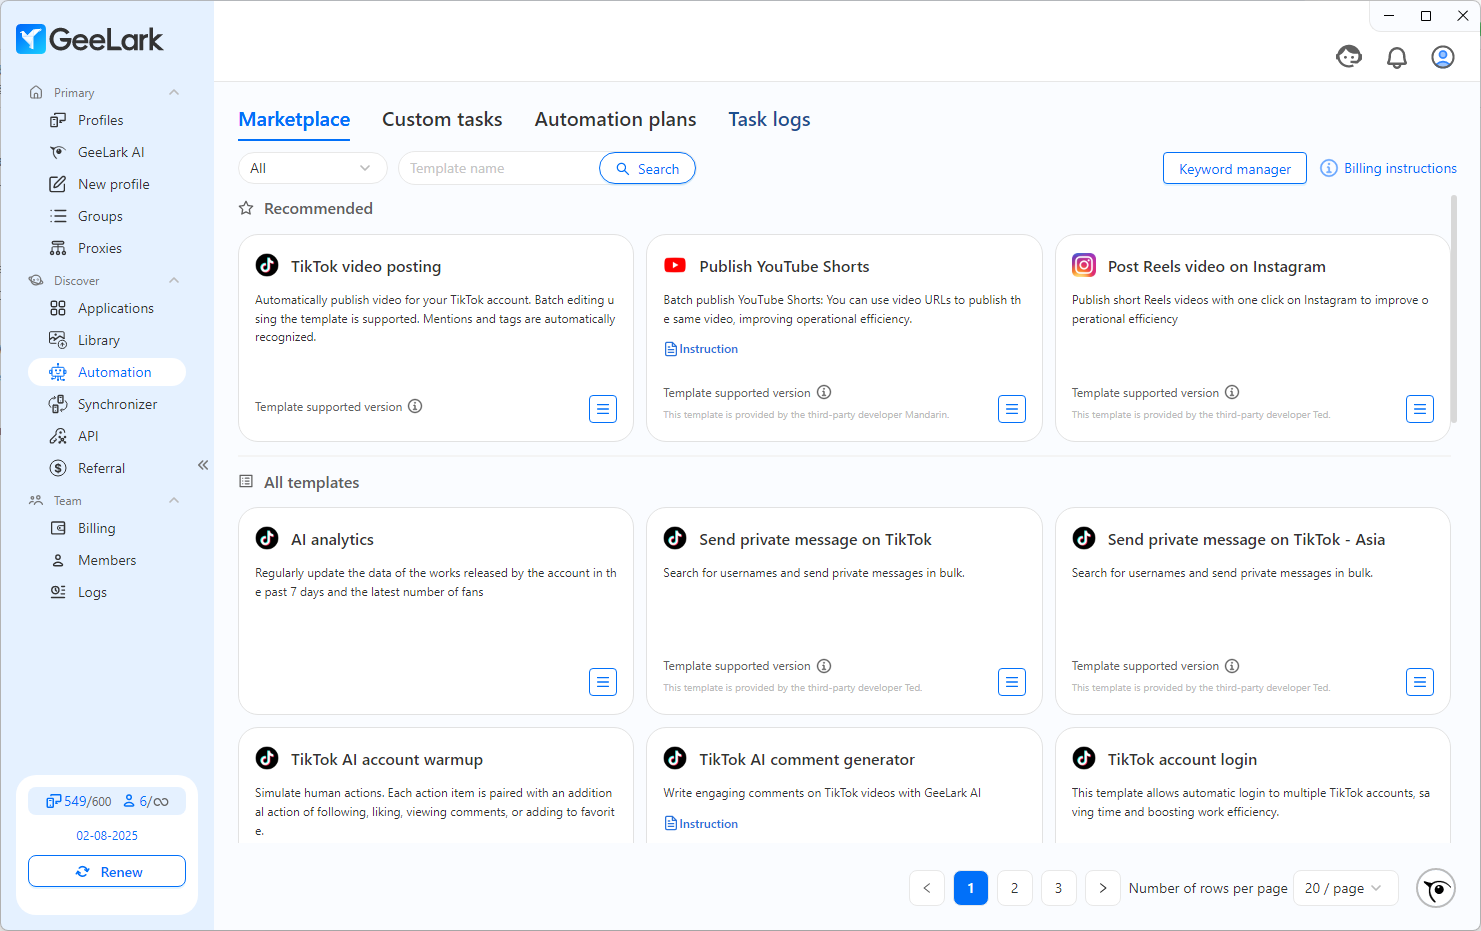Switch to the Marketplace tab
This screenshot has width=1481, height=931.
click(x=294, y=119)
